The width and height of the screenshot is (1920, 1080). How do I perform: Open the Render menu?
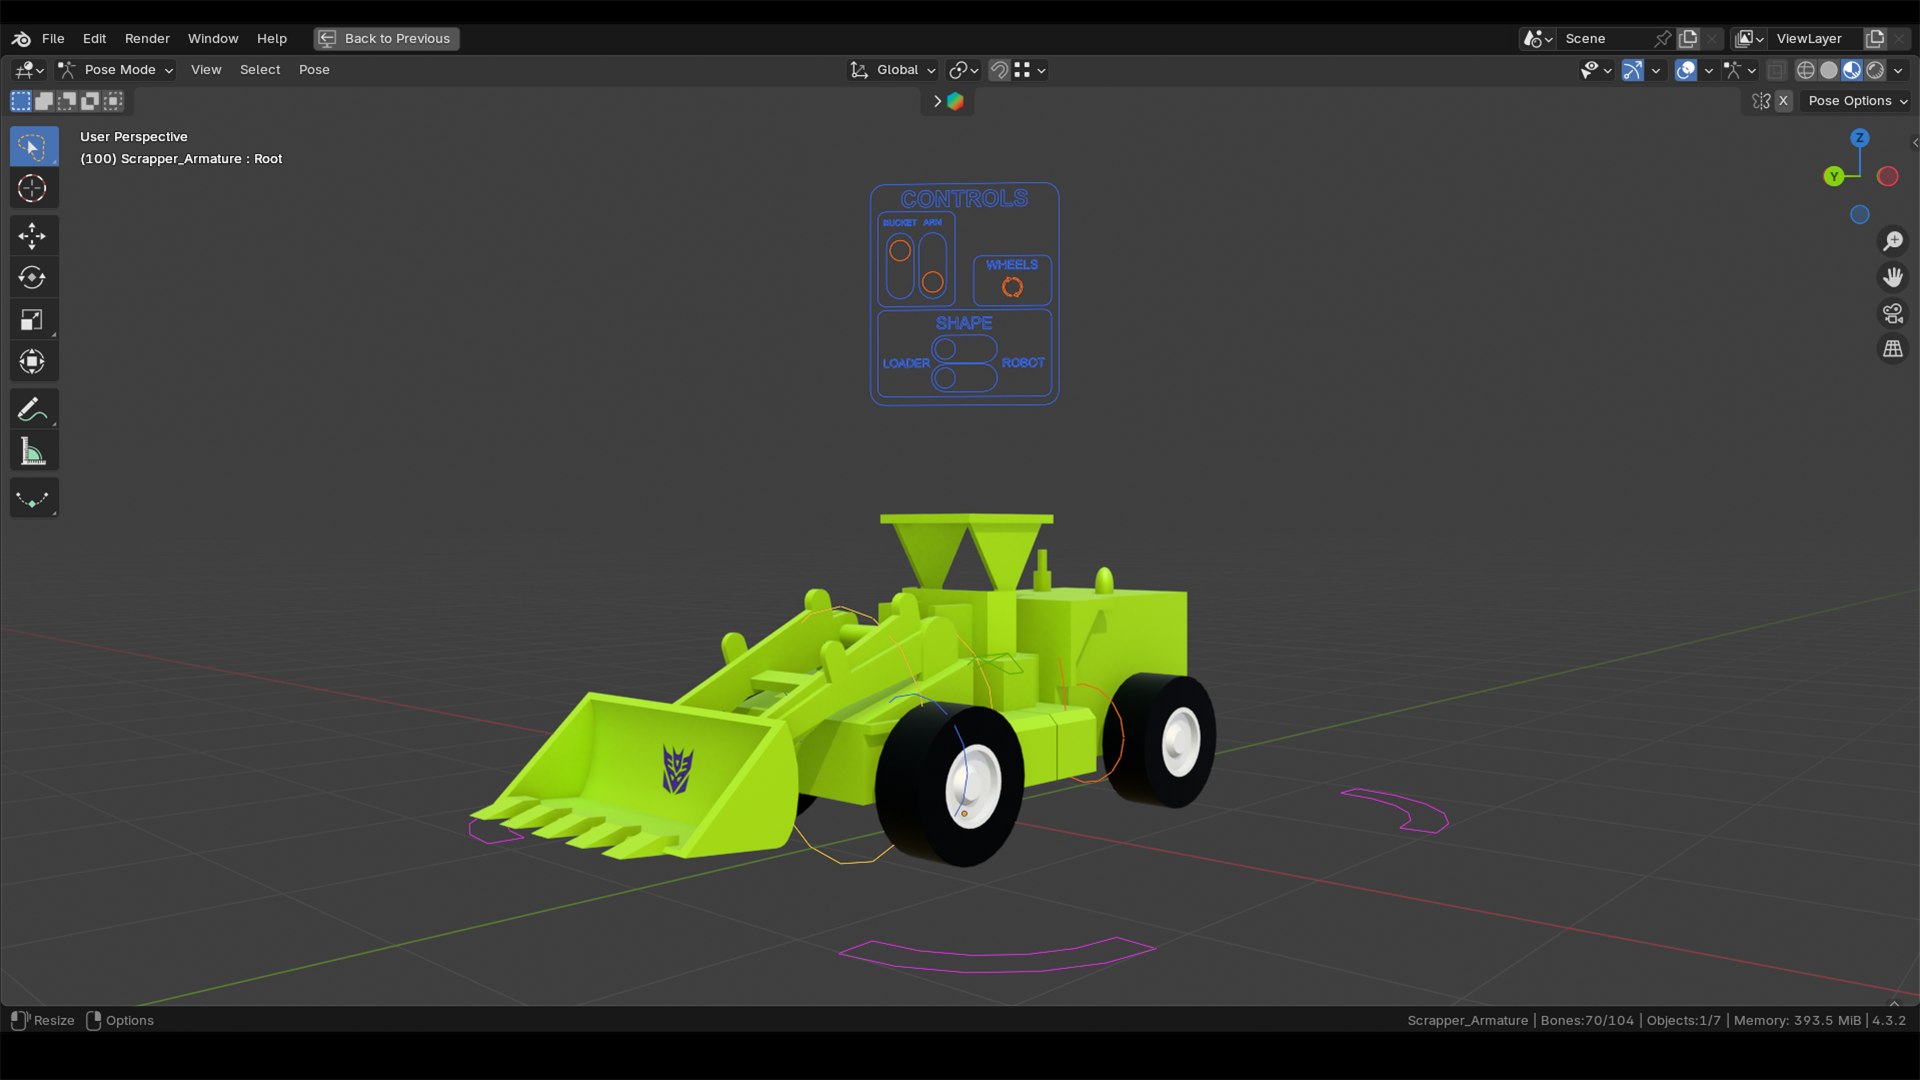coord(147,39)
